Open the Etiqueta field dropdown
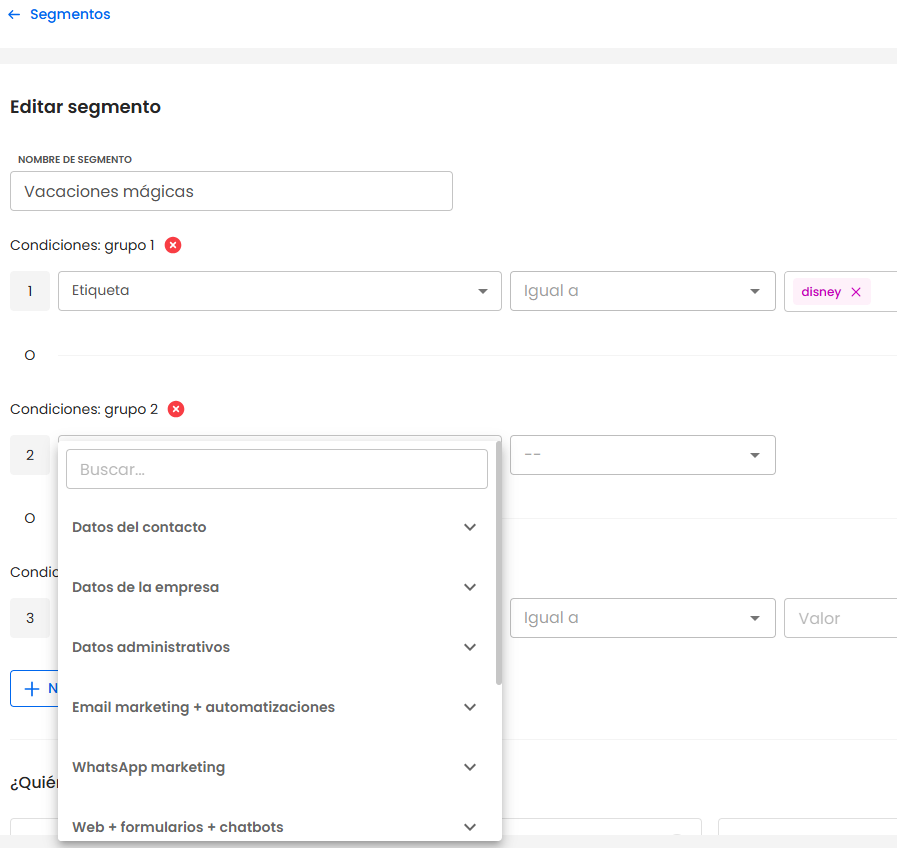The width and height of the screenshot is (897, 848). (x=279, y=291)
